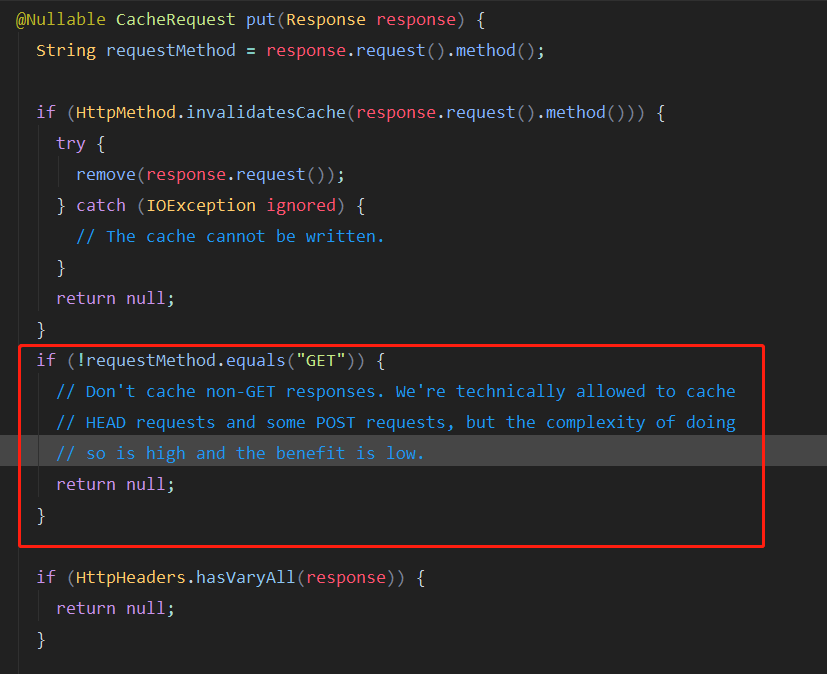This screenshot has height=674, width=827.
Task: Place cursor on 'String requestMethod' declaration
Action: 136,51
